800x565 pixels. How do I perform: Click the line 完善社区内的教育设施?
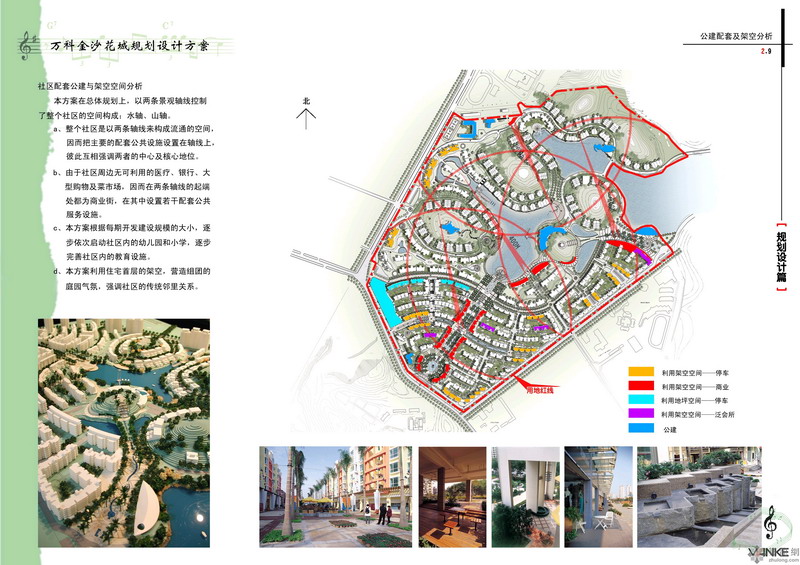(110, 256)
